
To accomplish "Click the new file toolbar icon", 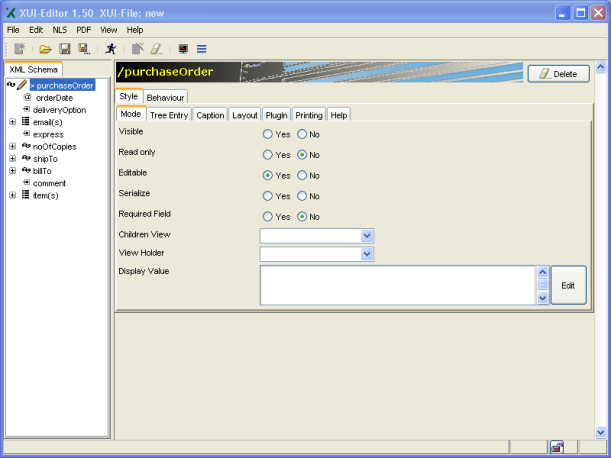I will 19,48.
